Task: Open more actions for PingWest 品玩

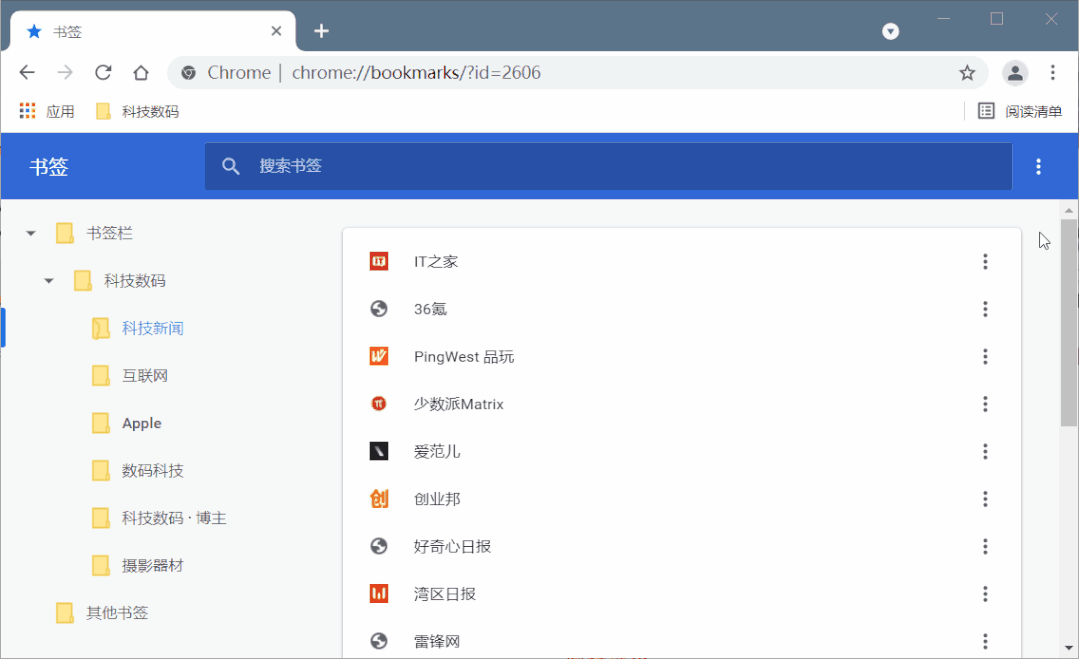Action: point(985,356)
